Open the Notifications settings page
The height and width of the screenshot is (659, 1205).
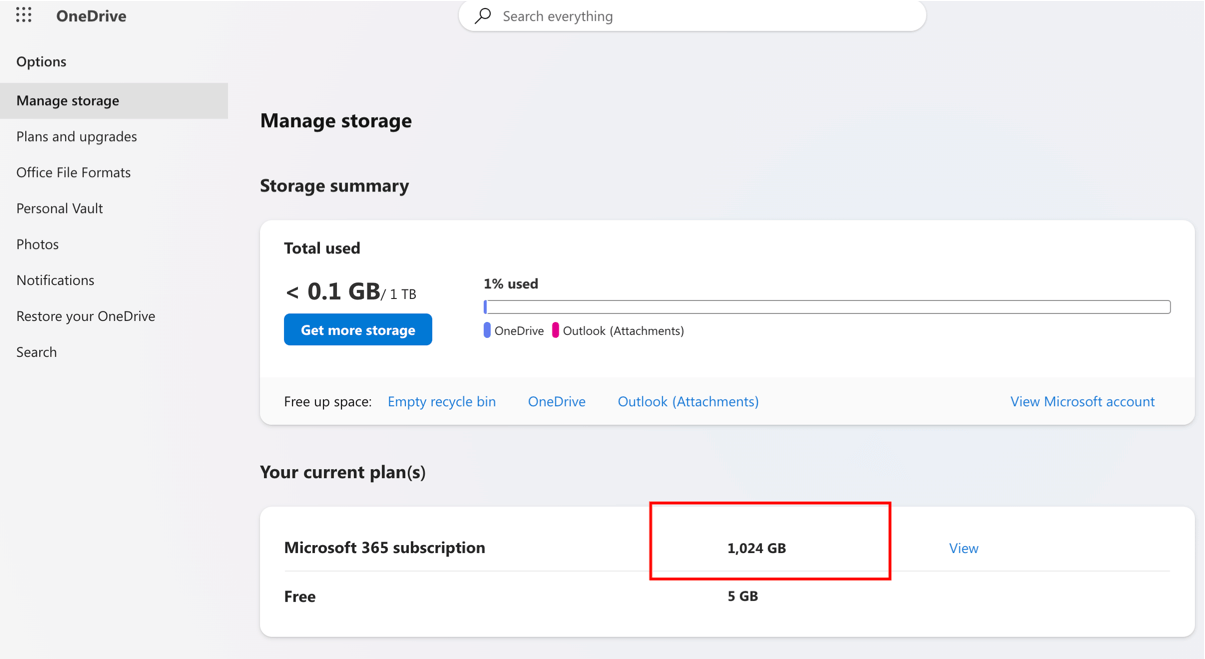coord(55,280)
